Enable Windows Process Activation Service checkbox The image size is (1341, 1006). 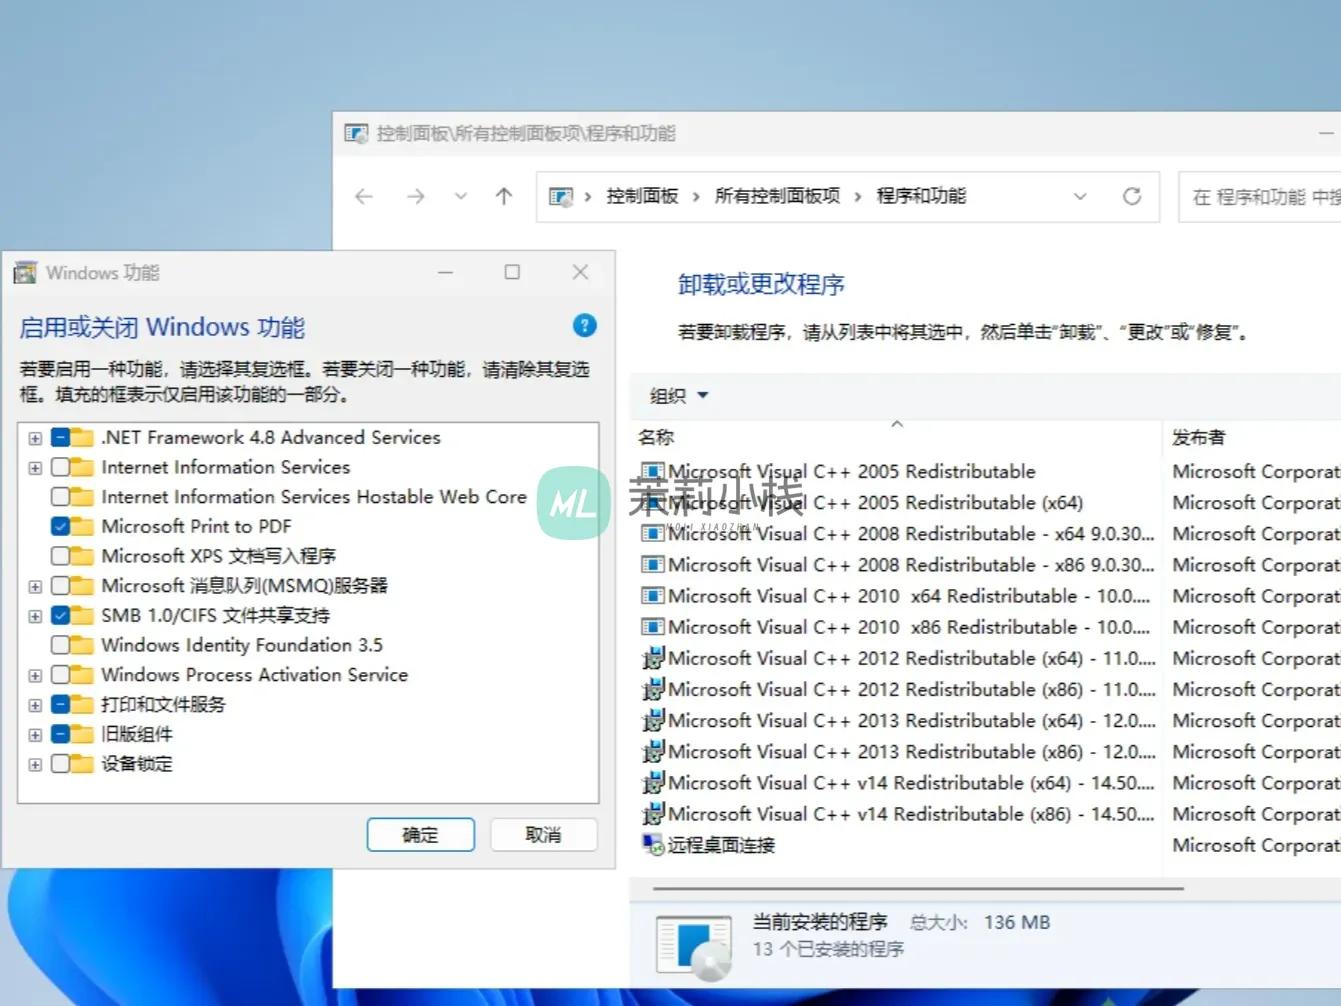coord(60,675)
